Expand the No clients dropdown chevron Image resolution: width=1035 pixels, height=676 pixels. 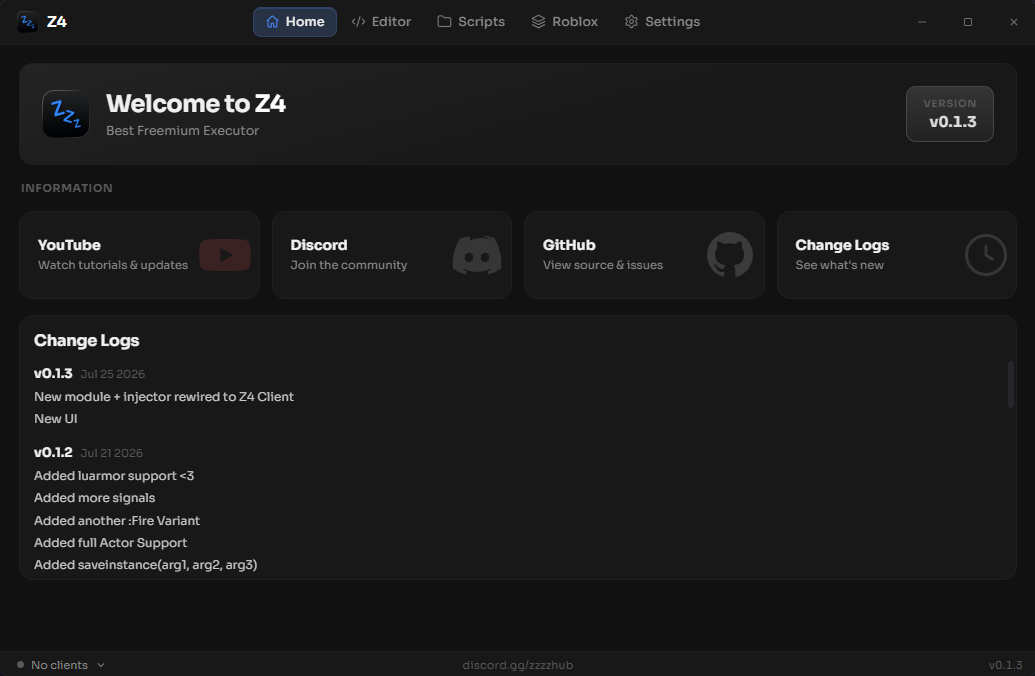[x=101, y=665]
